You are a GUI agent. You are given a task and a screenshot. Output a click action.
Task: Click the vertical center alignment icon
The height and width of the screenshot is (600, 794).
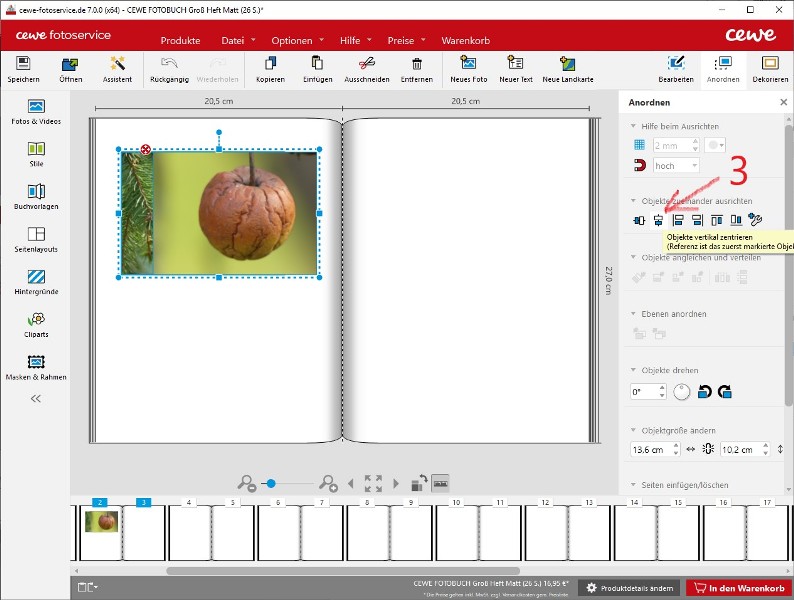pos(659,220)
